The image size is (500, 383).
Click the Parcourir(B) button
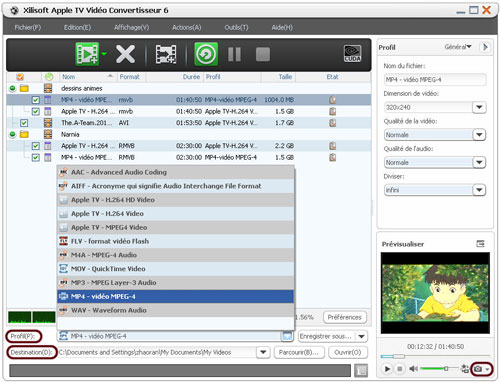click(x=299, y=352)
